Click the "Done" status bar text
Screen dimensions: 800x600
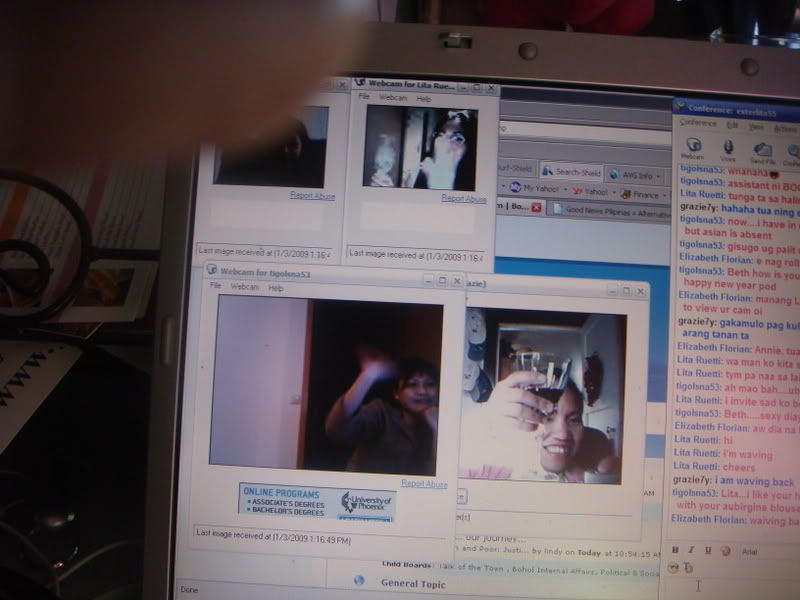(x=189, y=589)
